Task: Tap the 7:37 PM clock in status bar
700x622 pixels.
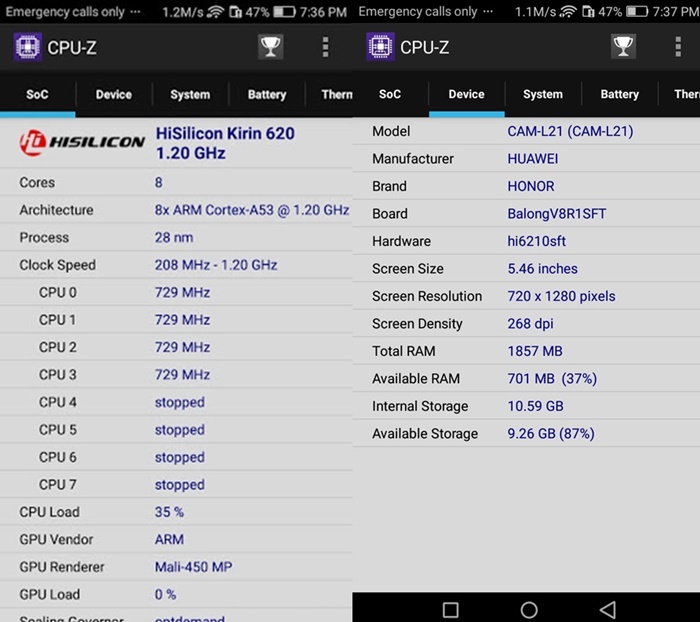Action: (676, 12)
